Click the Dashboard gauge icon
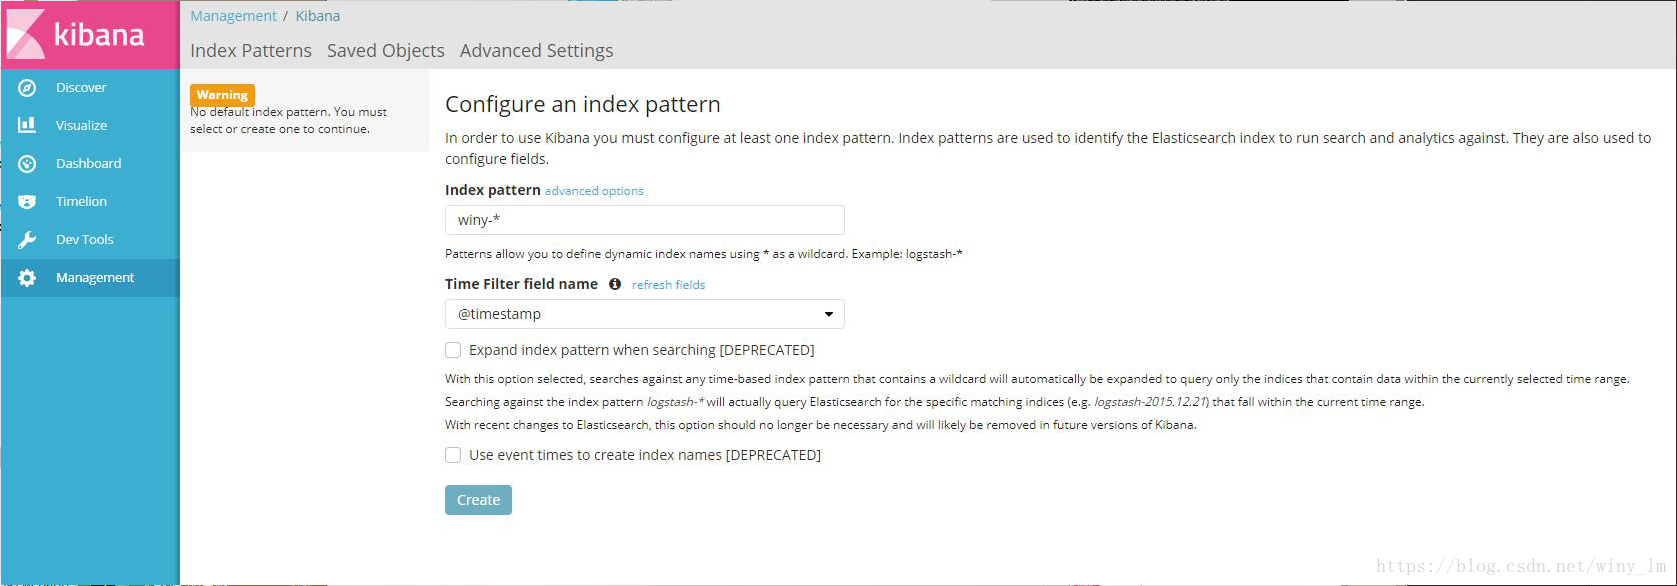Image resolution: width=1677 pixels, height=586 pixels. coord(27,164)
